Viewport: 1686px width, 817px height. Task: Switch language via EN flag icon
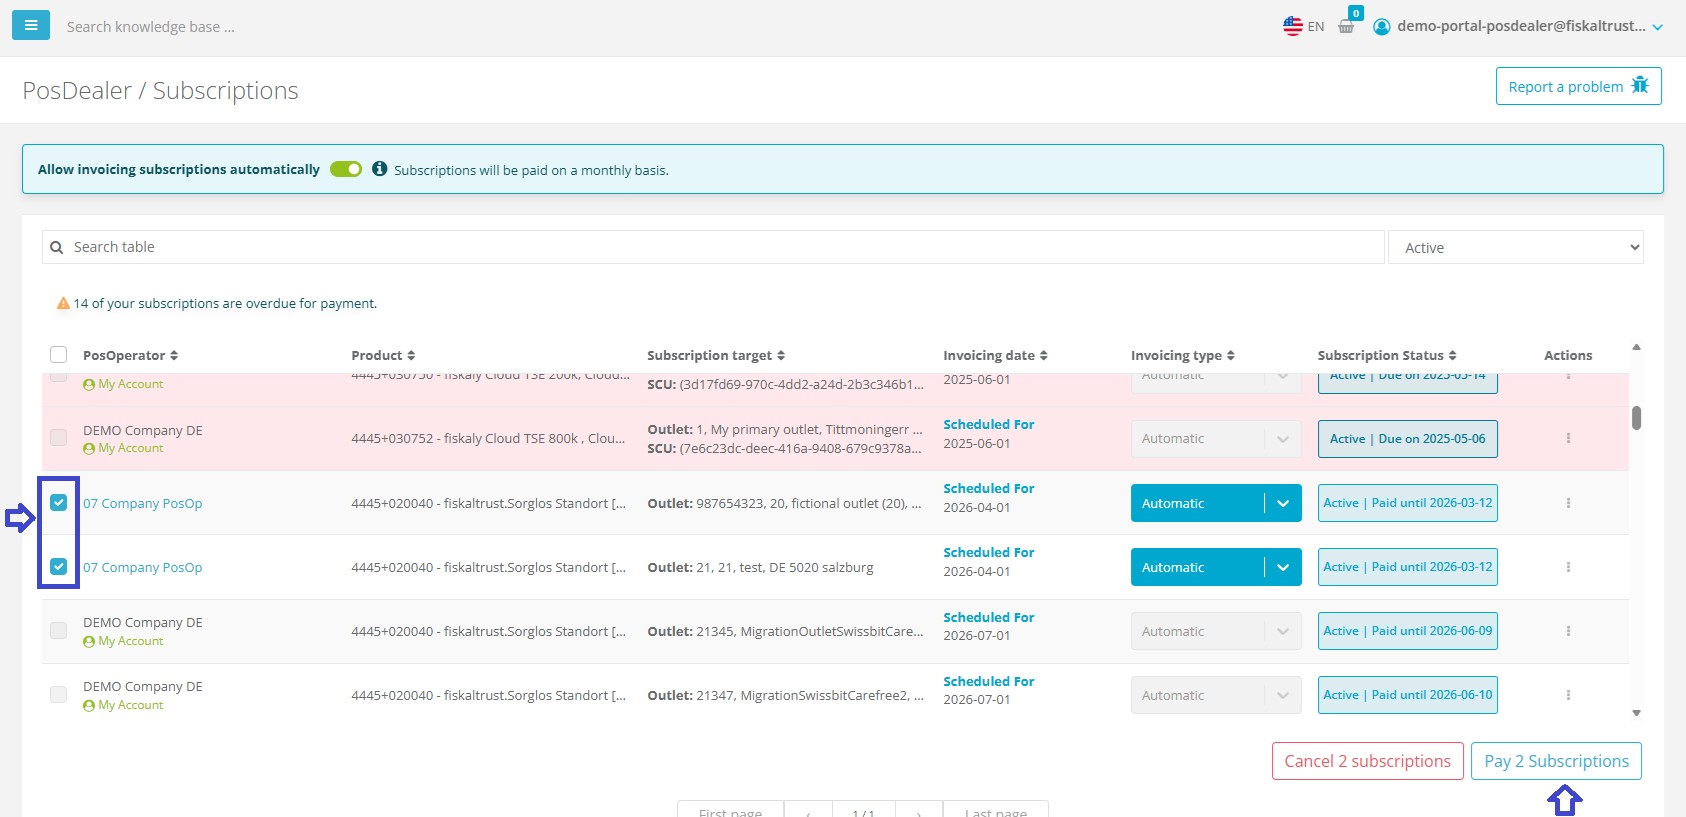1293,26
